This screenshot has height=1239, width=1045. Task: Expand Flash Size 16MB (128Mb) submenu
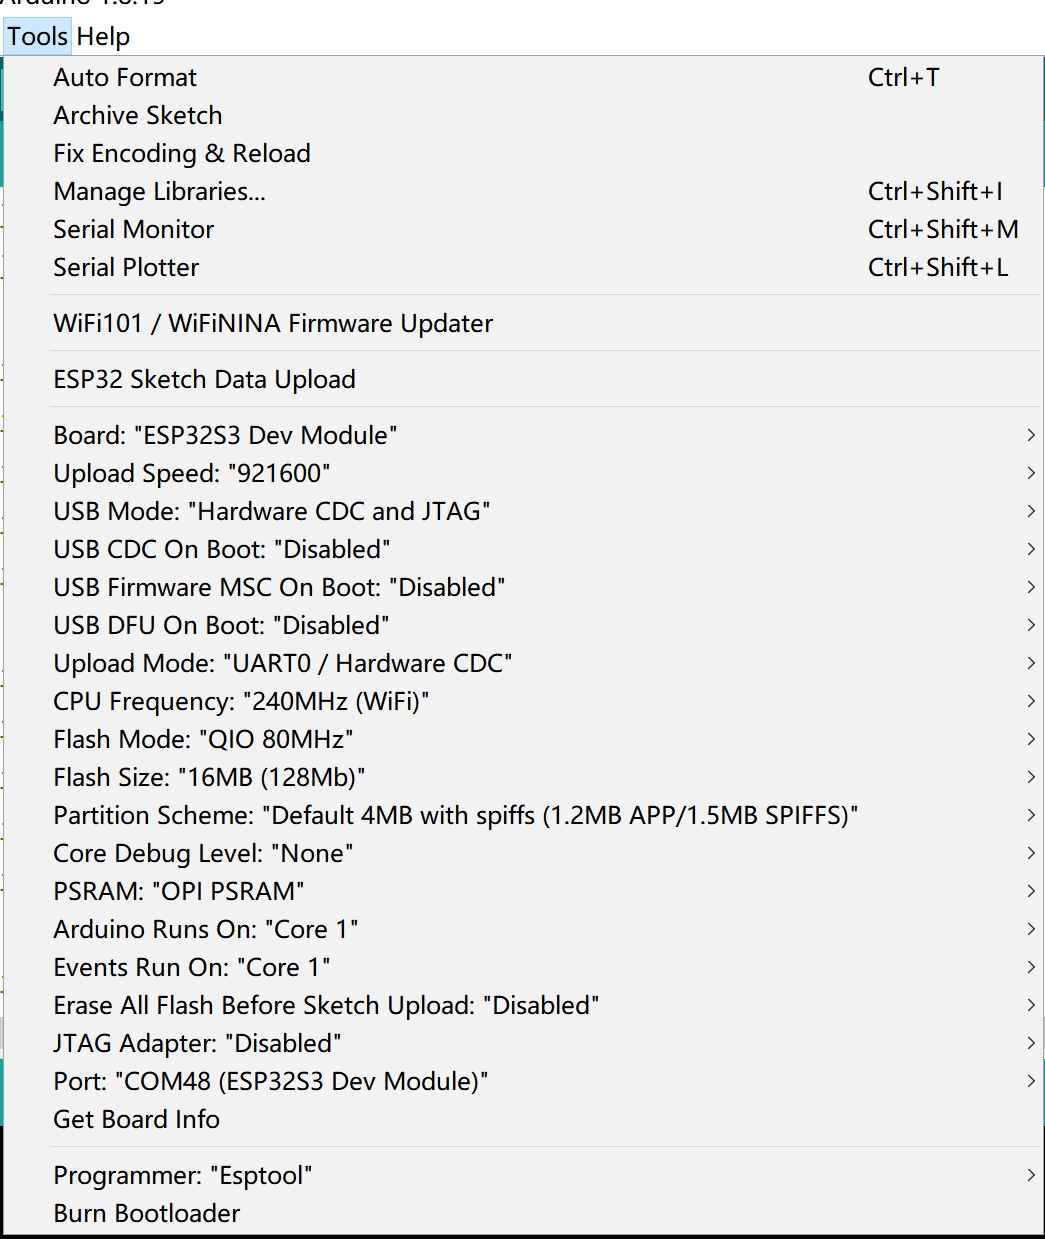tap(523, 777)
